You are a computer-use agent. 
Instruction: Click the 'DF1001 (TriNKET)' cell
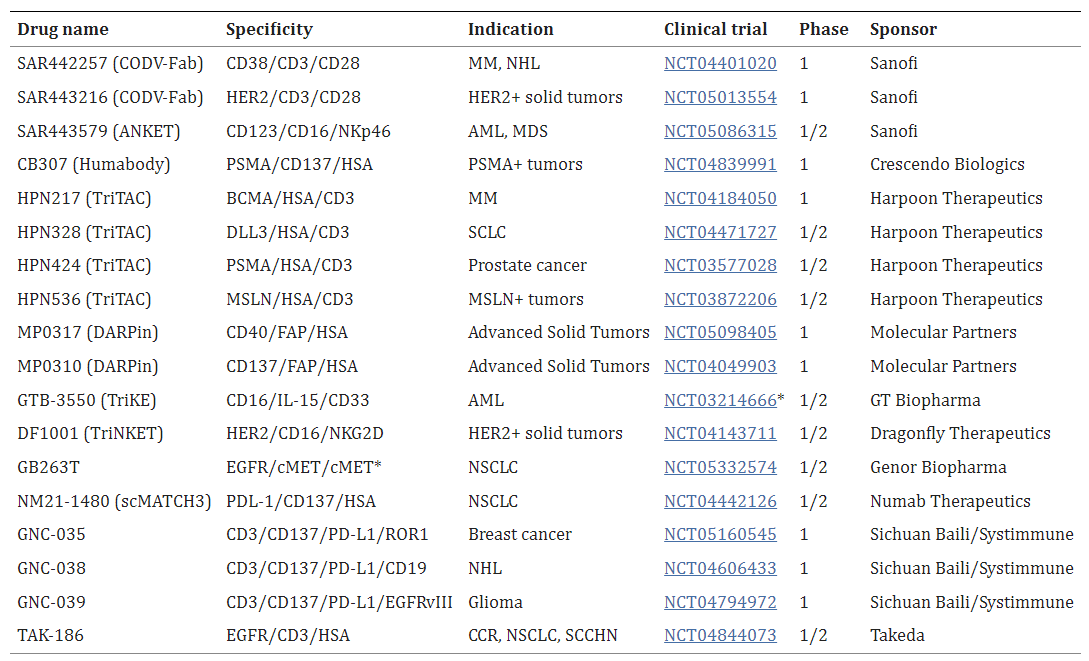(x=90, y=434)
